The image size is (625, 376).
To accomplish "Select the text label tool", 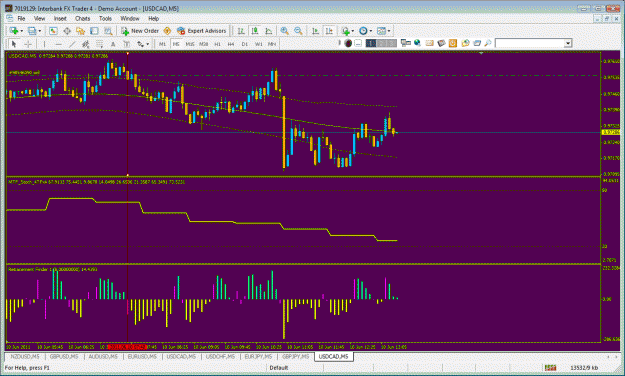I will [127, 44].
